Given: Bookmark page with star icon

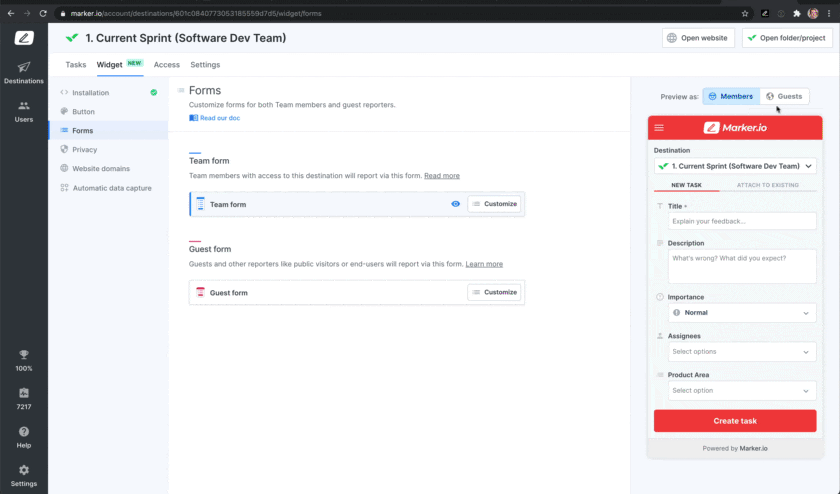Looking at the screenshot, I should pos(745,13).
